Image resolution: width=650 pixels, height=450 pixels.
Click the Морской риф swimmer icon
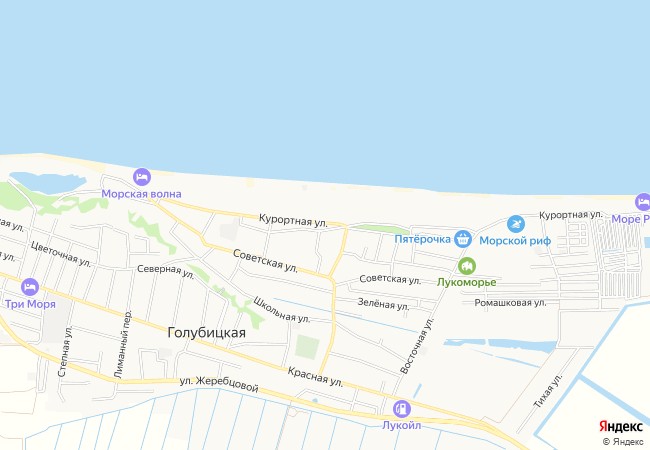point(516,224)
